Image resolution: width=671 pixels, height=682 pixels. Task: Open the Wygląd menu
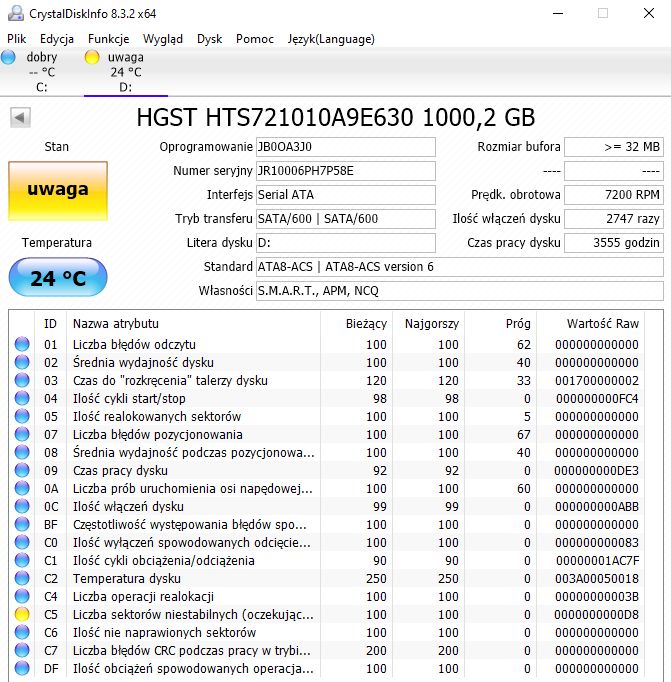[x=163, y=39]
